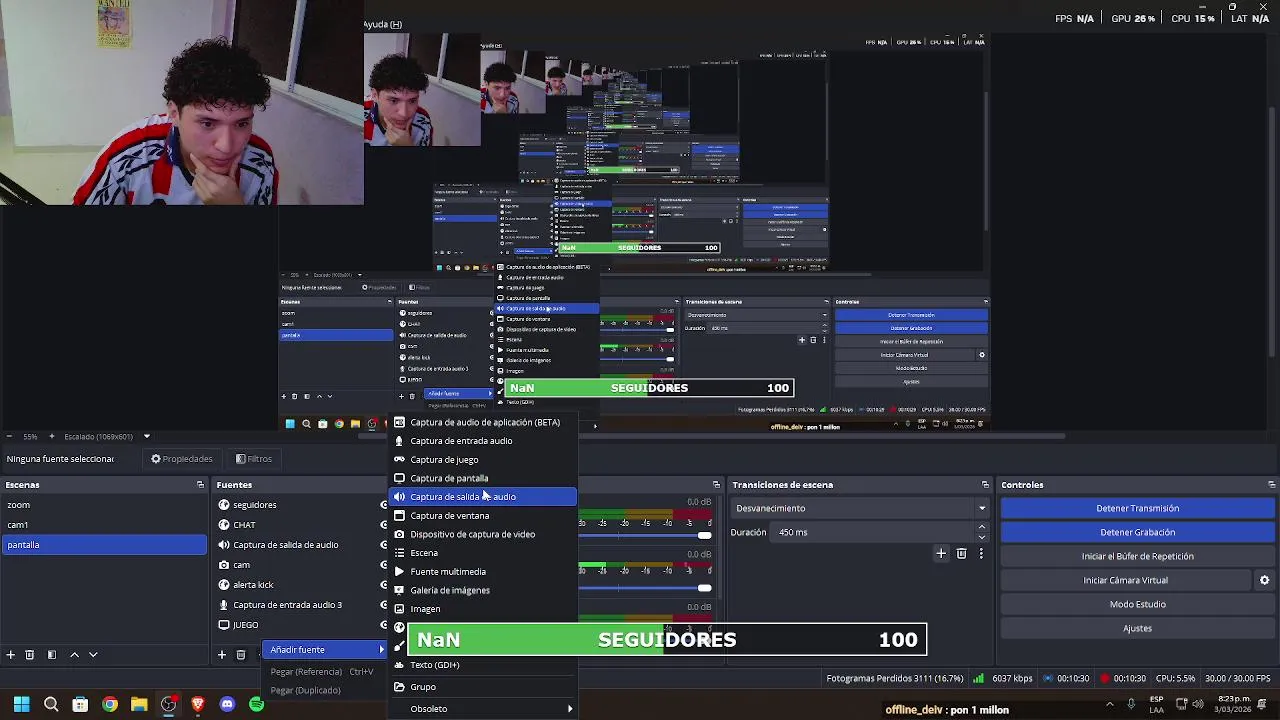Choose Texto (GDI+) from menu
1280x720 pixels.
(x=483, y=665)
